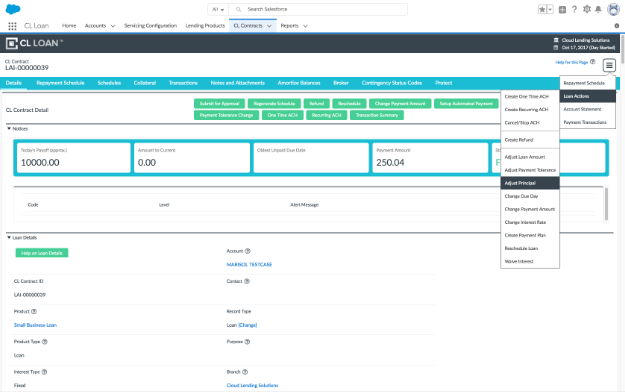
Task: Focus the Search Salesforce field
Action: click(318, 9)
